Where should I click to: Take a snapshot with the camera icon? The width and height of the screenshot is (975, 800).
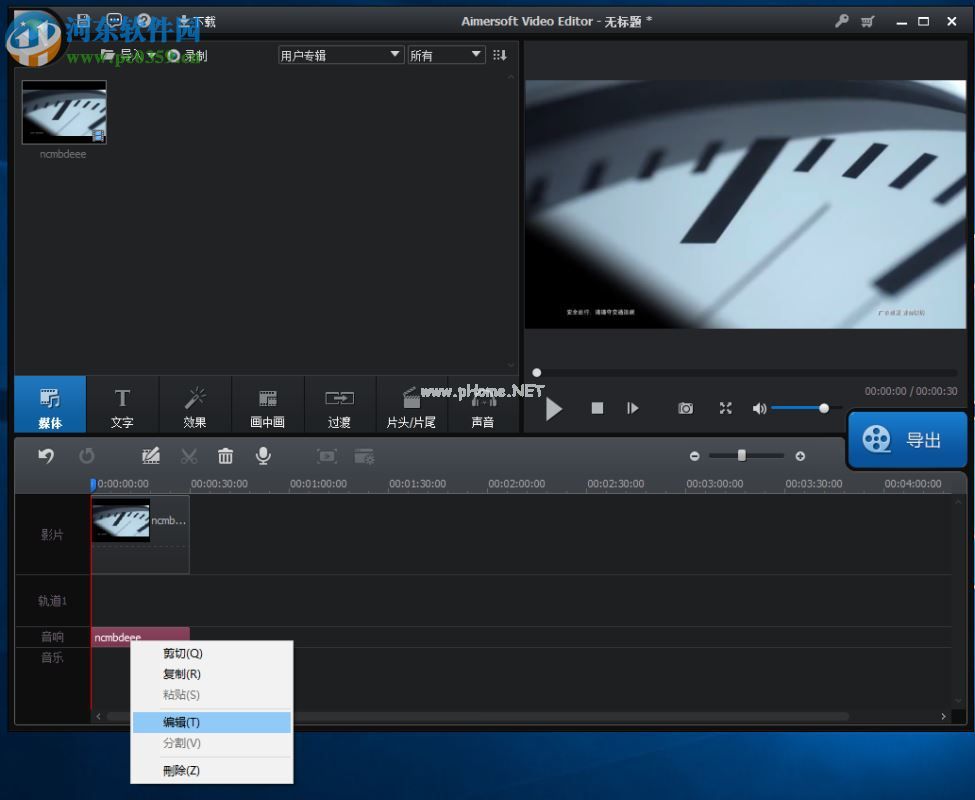click(685, 408)
